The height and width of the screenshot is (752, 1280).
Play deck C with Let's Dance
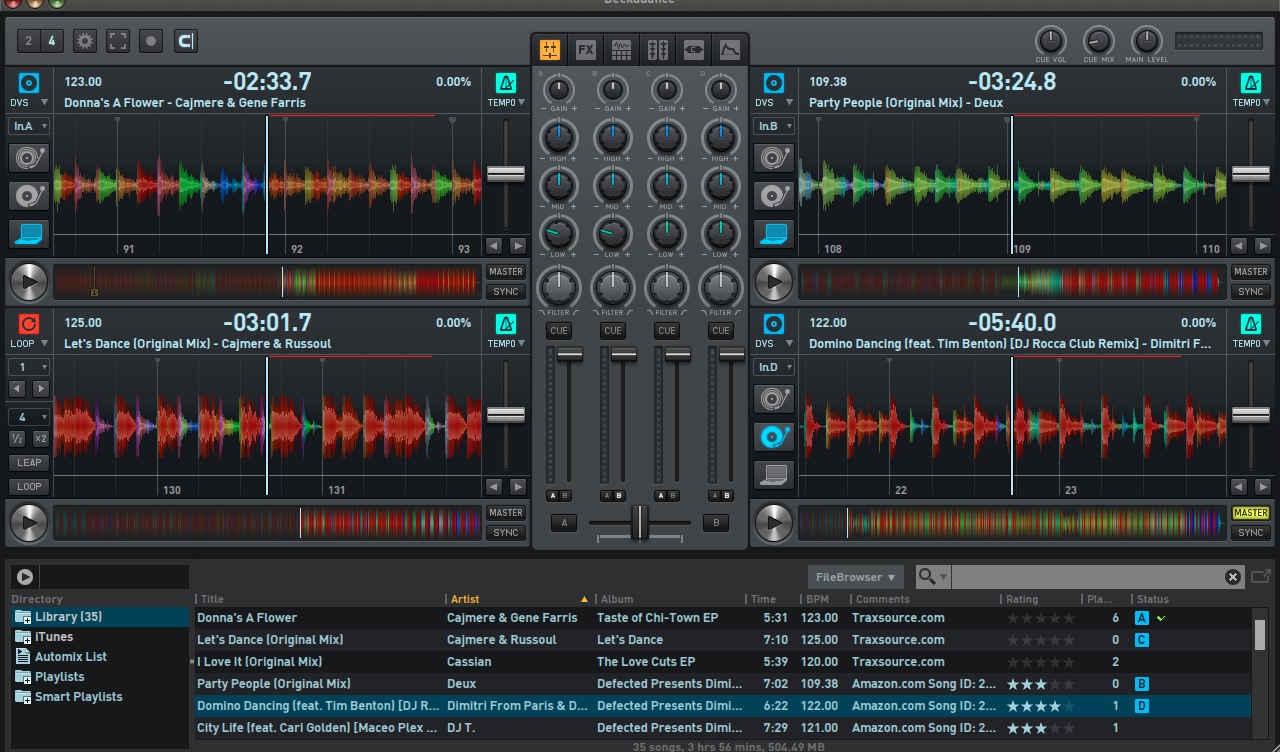click(x=29, y=522)
